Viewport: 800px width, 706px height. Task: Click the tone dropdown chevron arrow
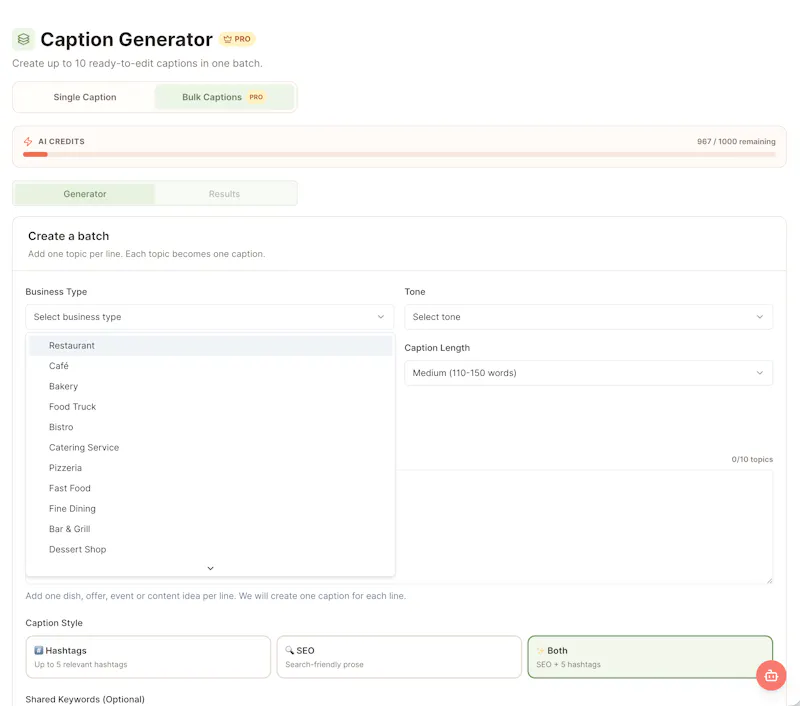point(760,317)
